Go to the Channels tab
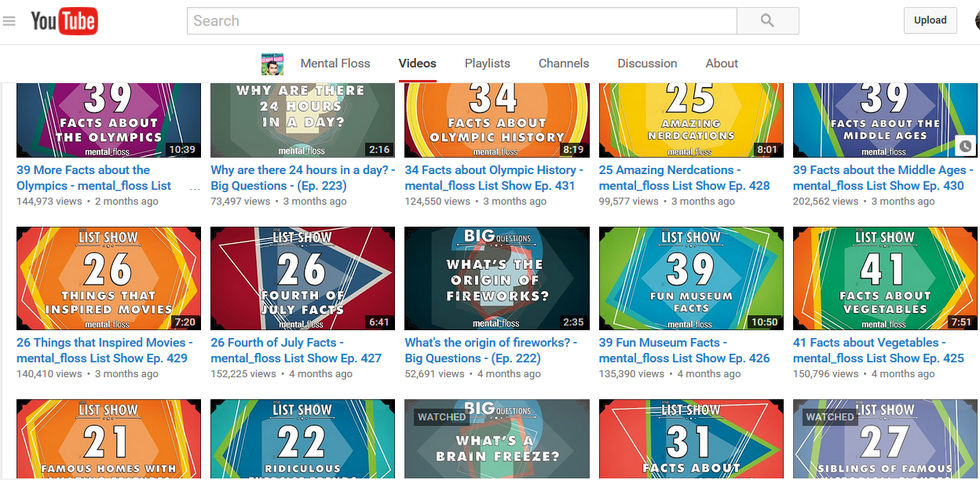The image size is (980, 480). [x=563, y=64]
